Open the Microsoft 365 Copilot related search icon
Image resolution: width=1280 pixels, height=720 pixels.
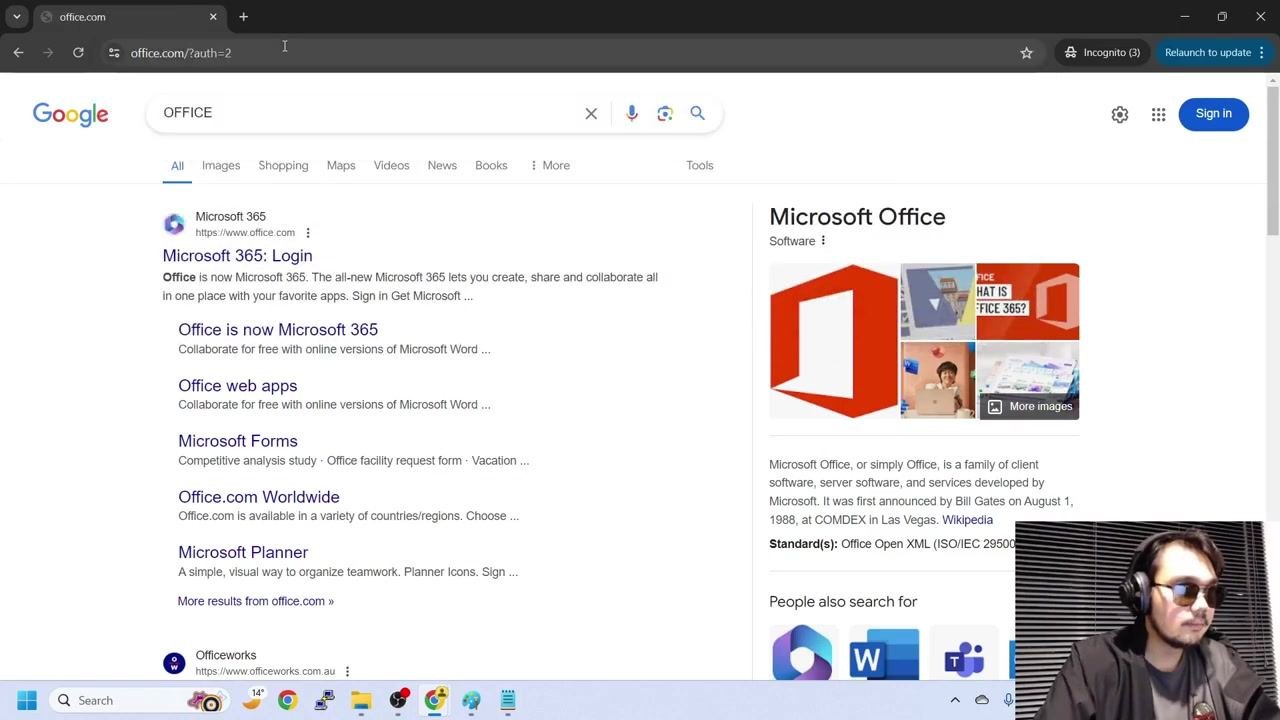[x=802, y=653]
